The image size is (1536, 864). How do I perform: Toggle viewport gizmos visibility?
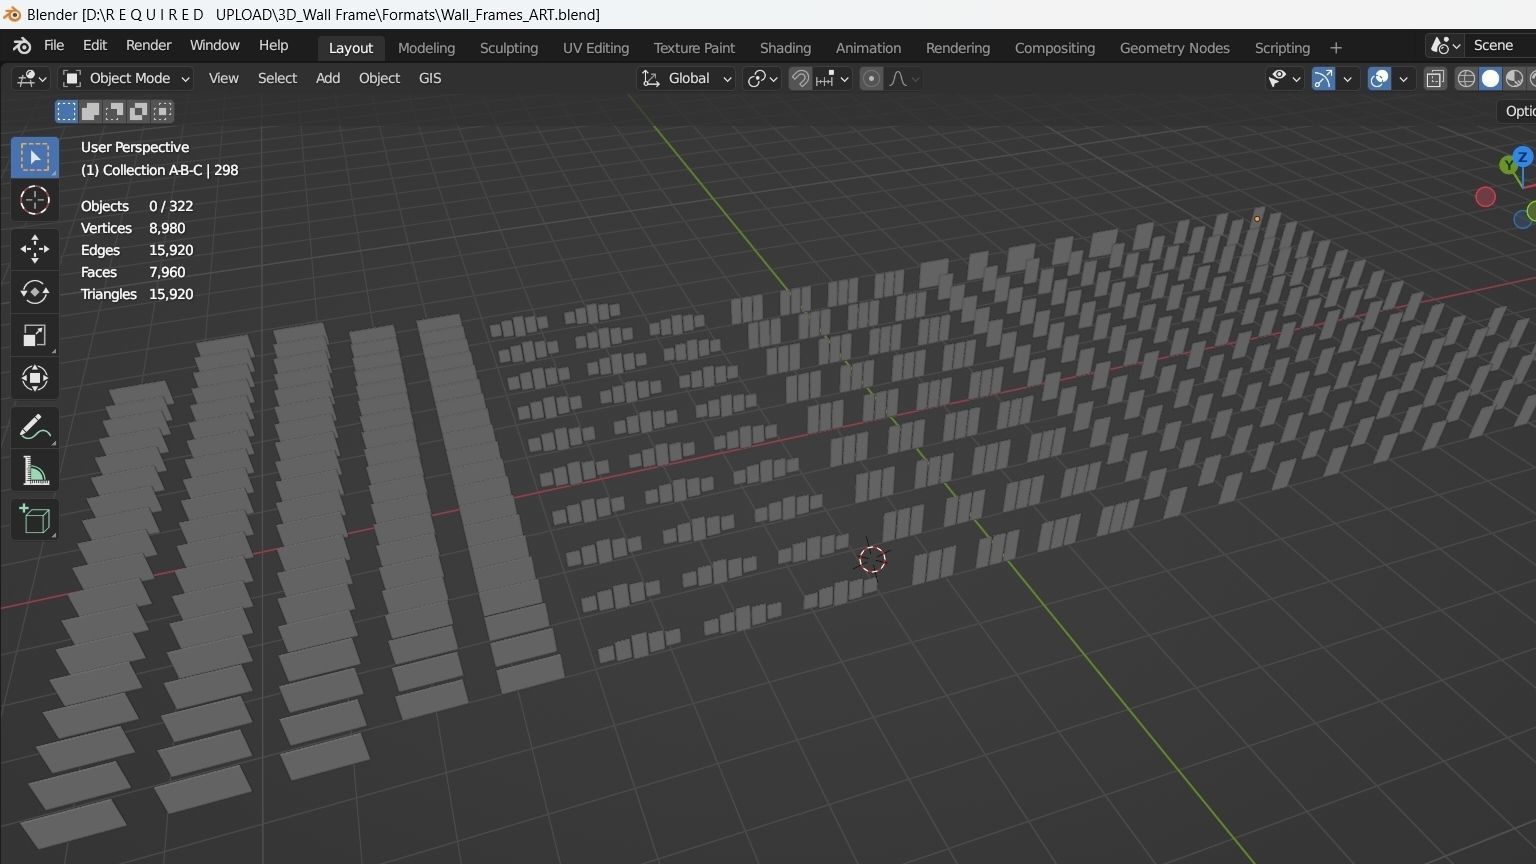(1323, 79)
